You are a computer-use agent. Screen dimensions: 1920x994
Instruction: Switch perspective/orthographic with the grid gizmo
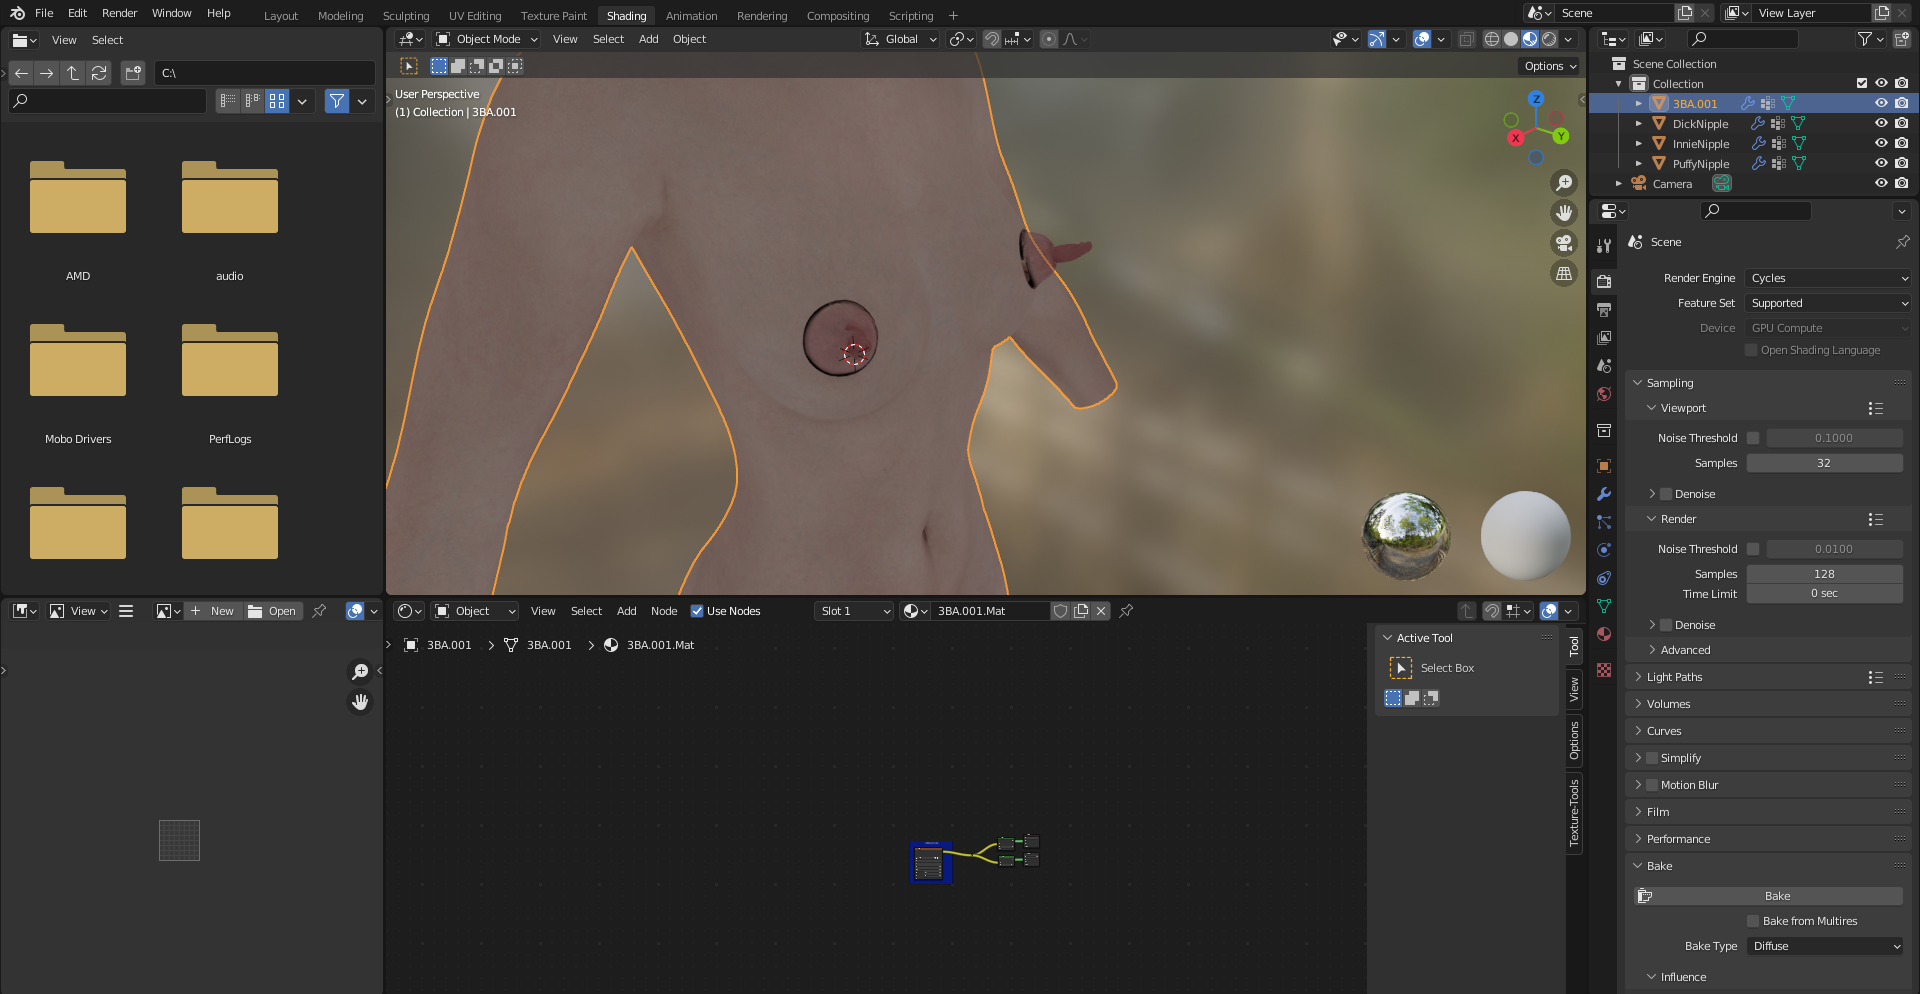[1564, 273]
